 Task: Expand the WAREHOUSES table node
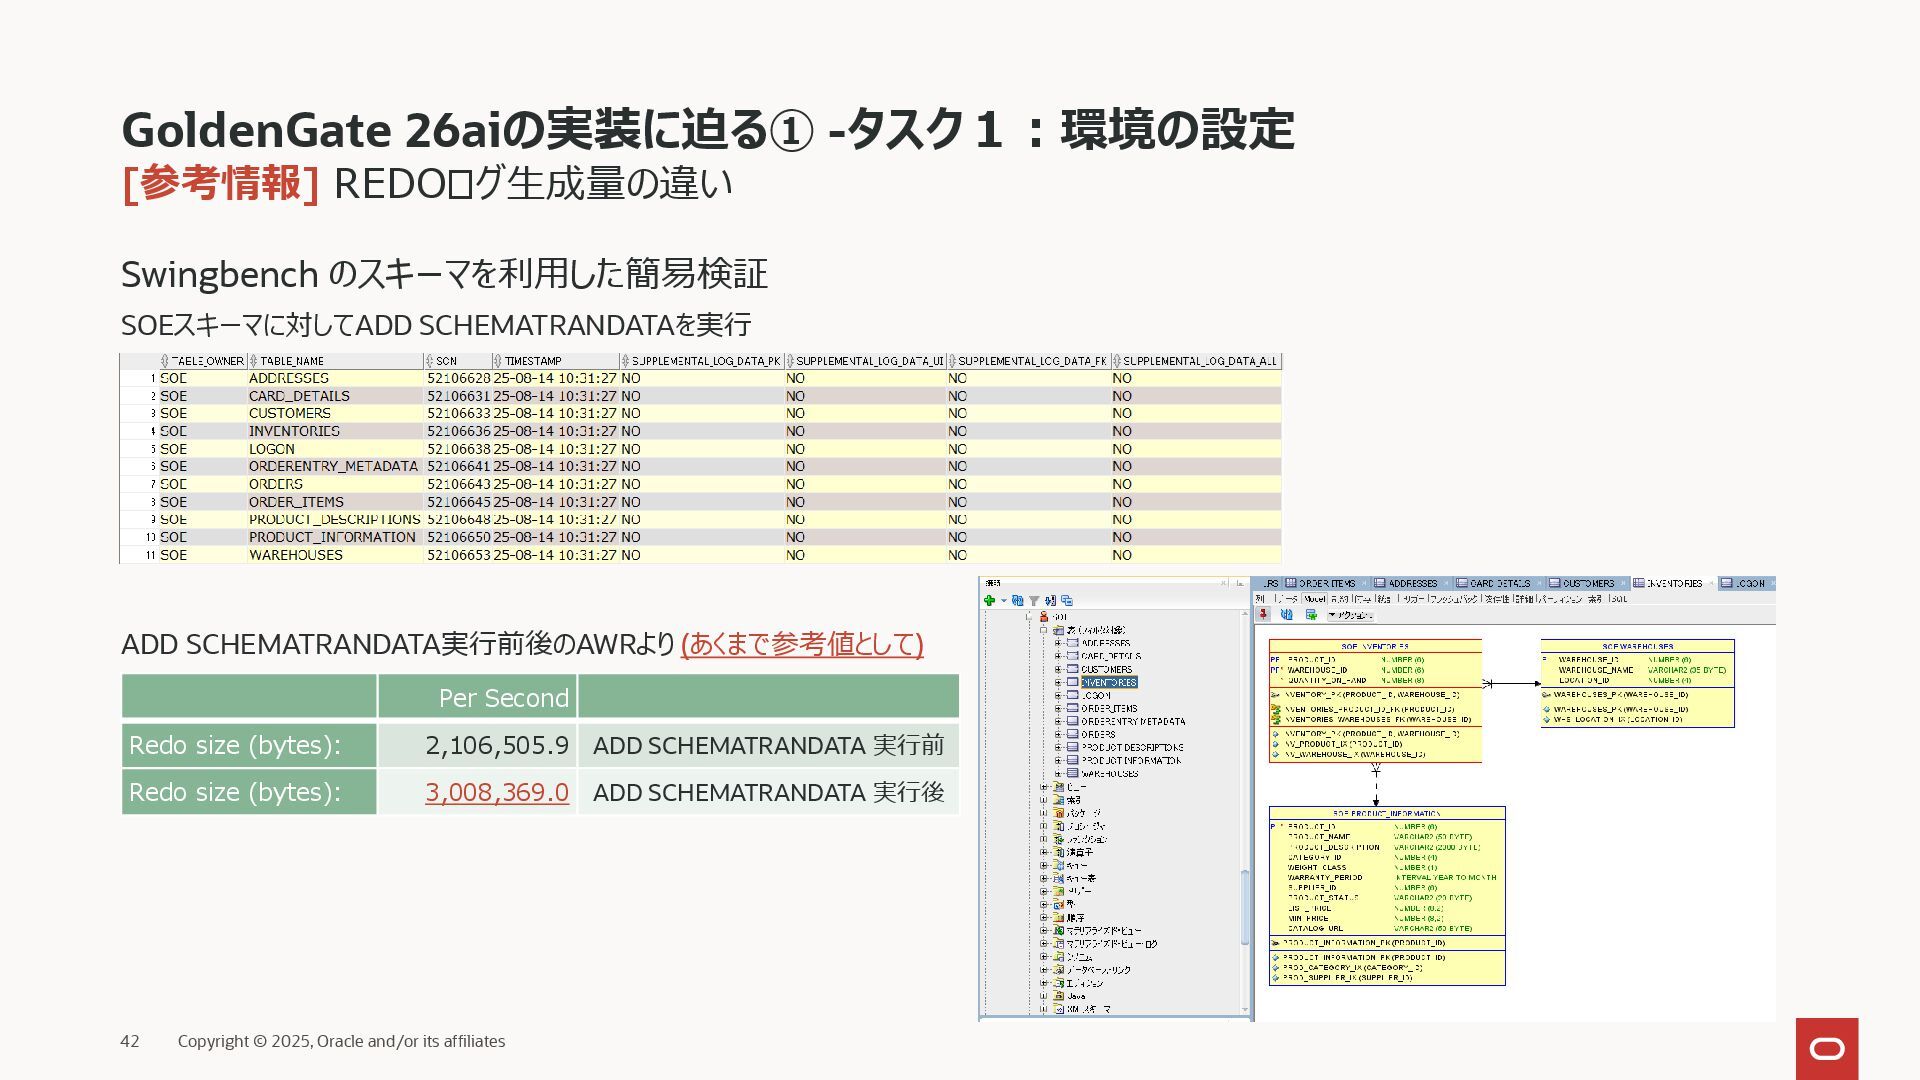1058,774
